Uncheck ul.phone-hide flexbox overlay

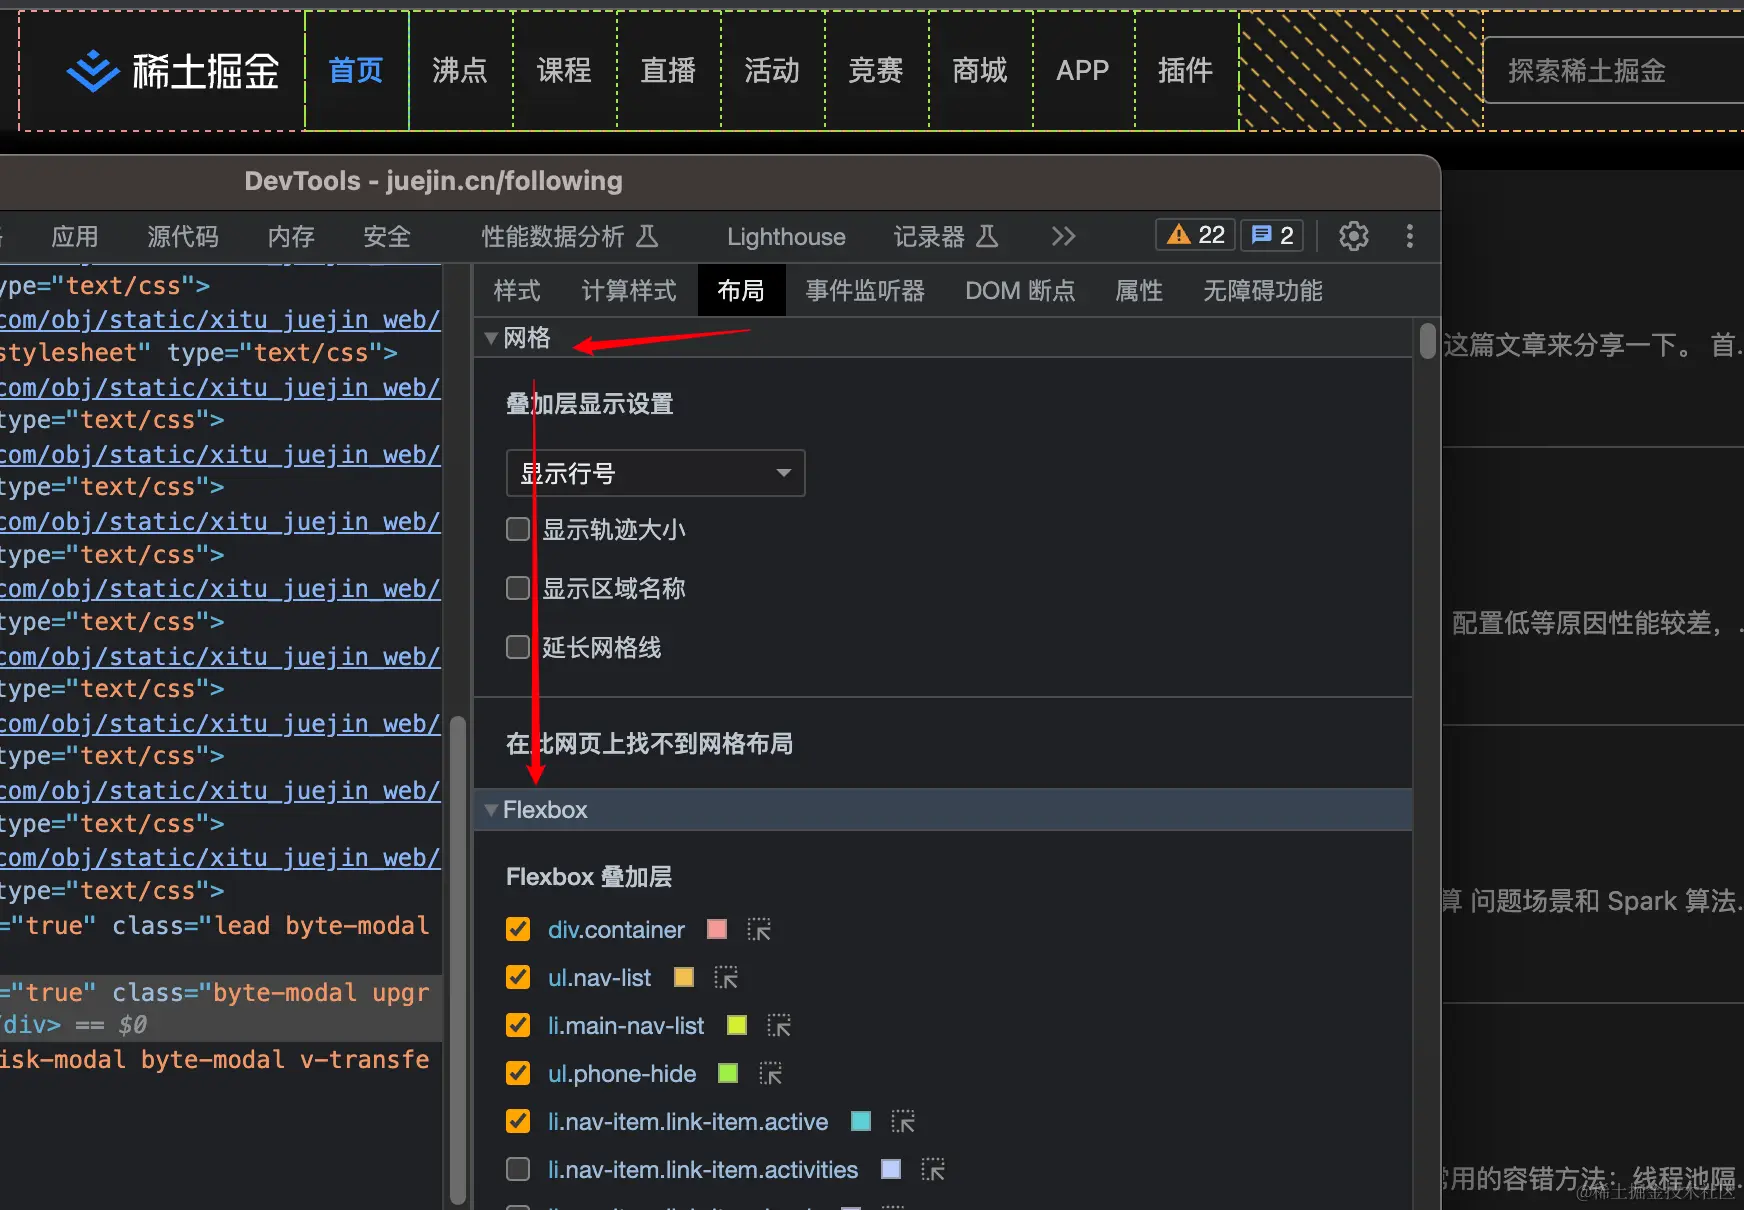coord(518,1073)
